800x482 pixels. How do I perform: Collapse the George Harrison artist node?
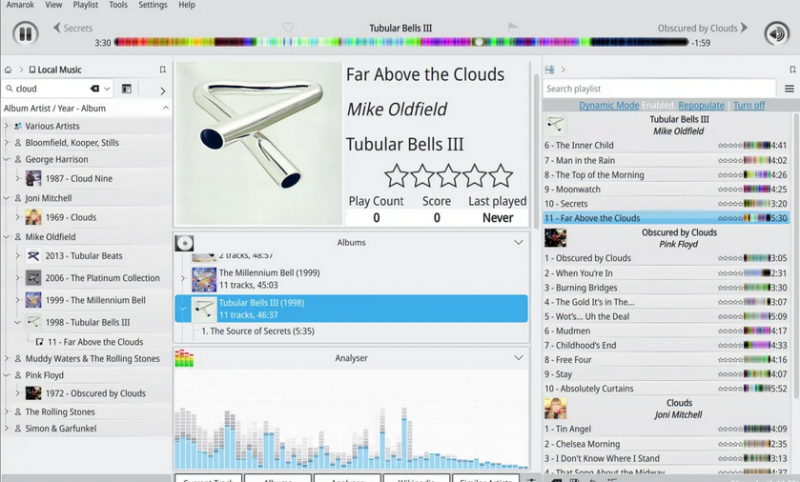click(7, 159)
